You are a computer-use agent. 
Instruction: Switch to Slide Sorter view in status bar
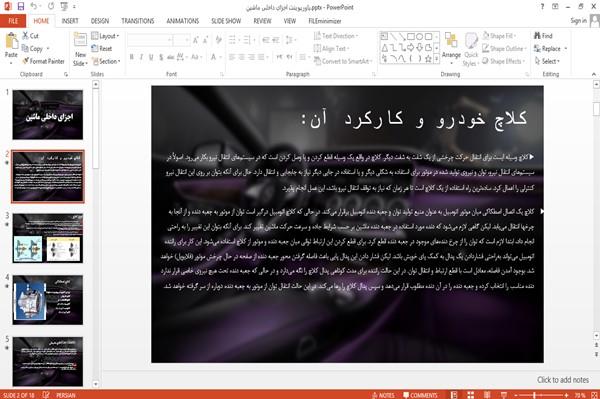[470, 395]
